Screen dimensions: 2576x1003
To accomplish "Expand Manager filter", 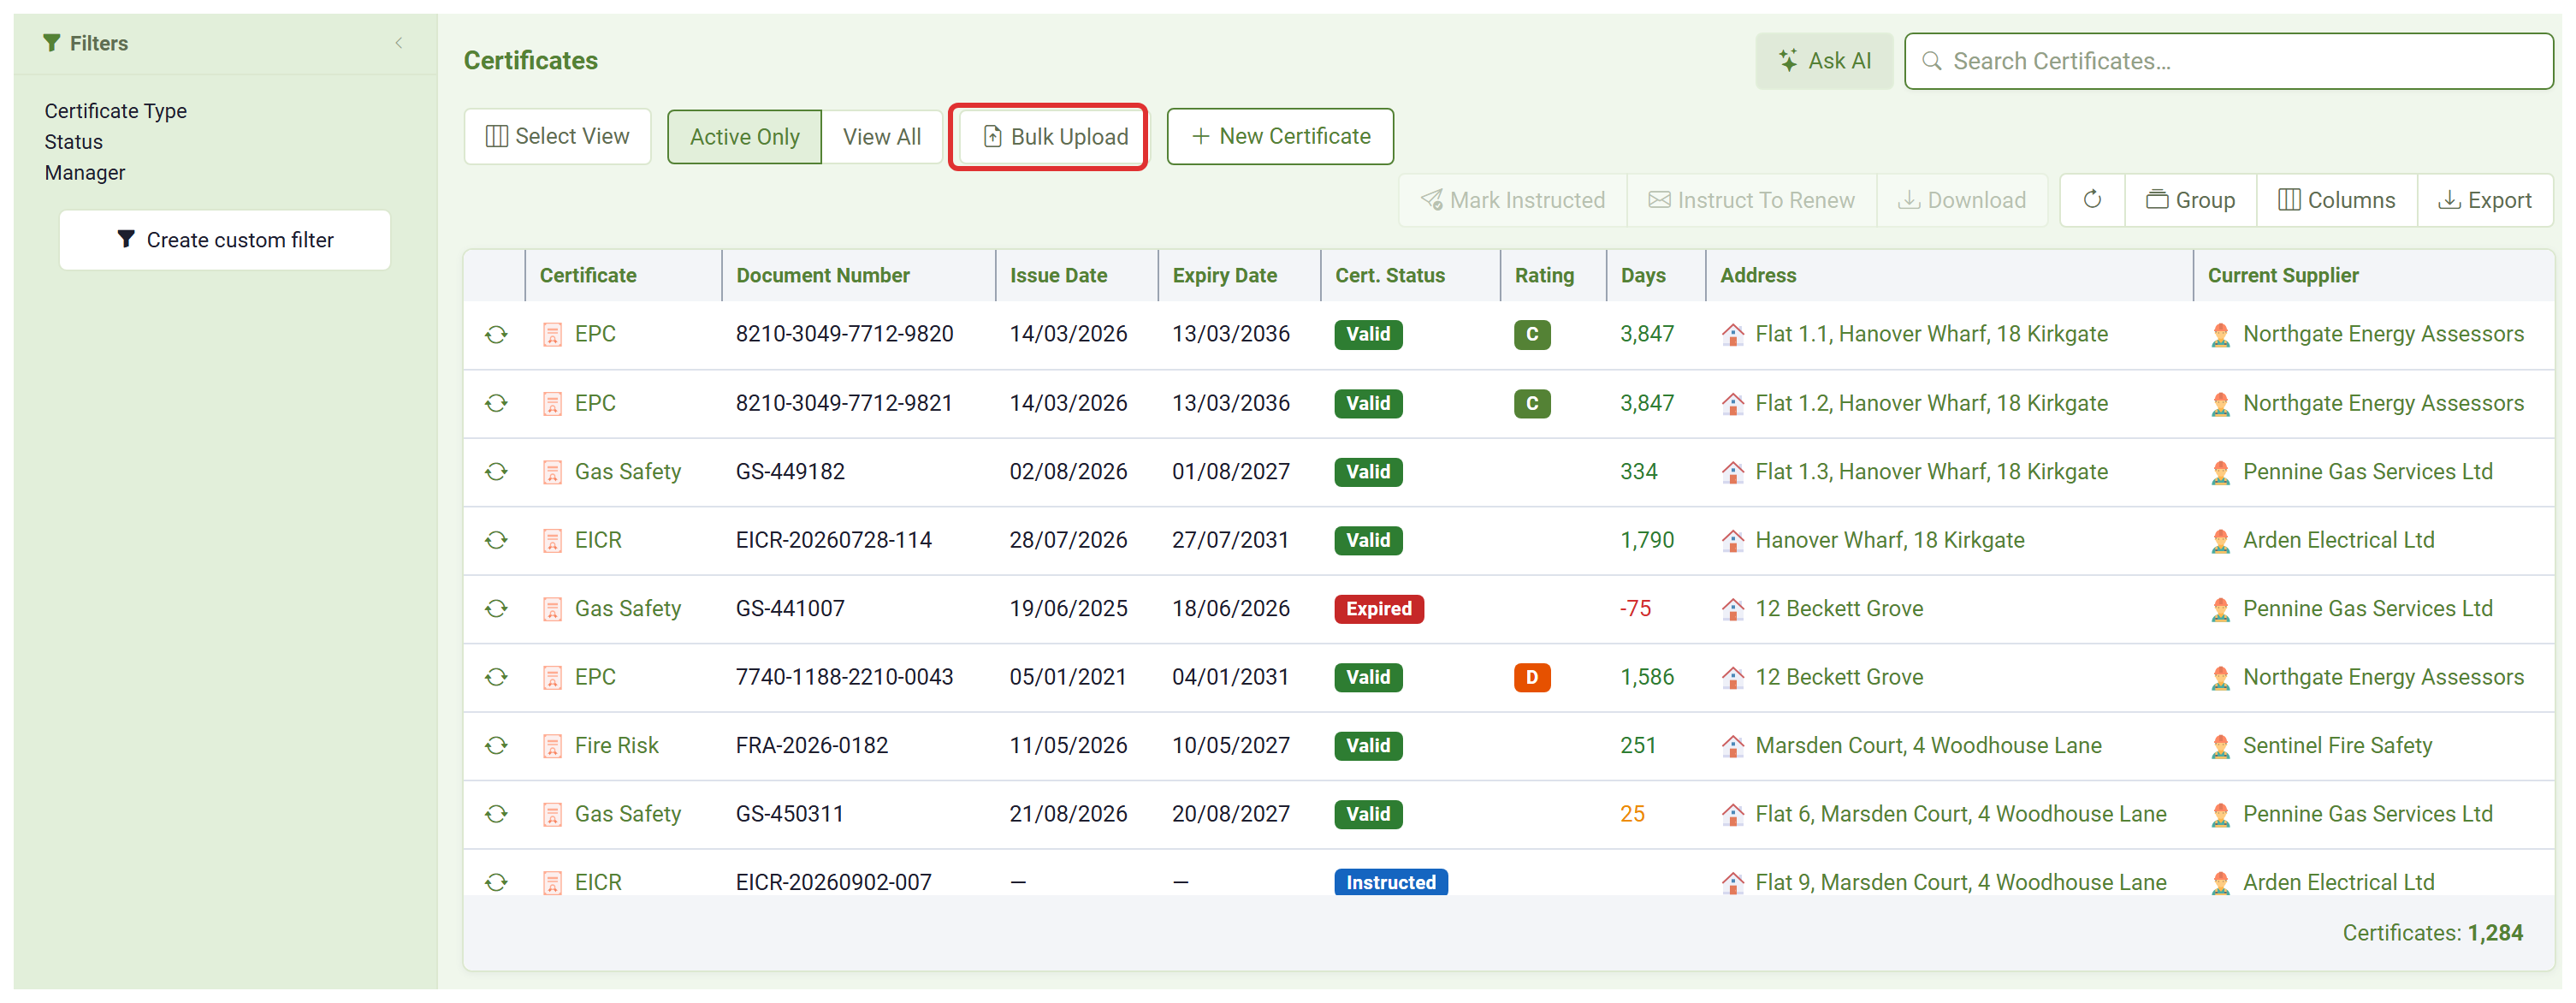I will (84, 173).
